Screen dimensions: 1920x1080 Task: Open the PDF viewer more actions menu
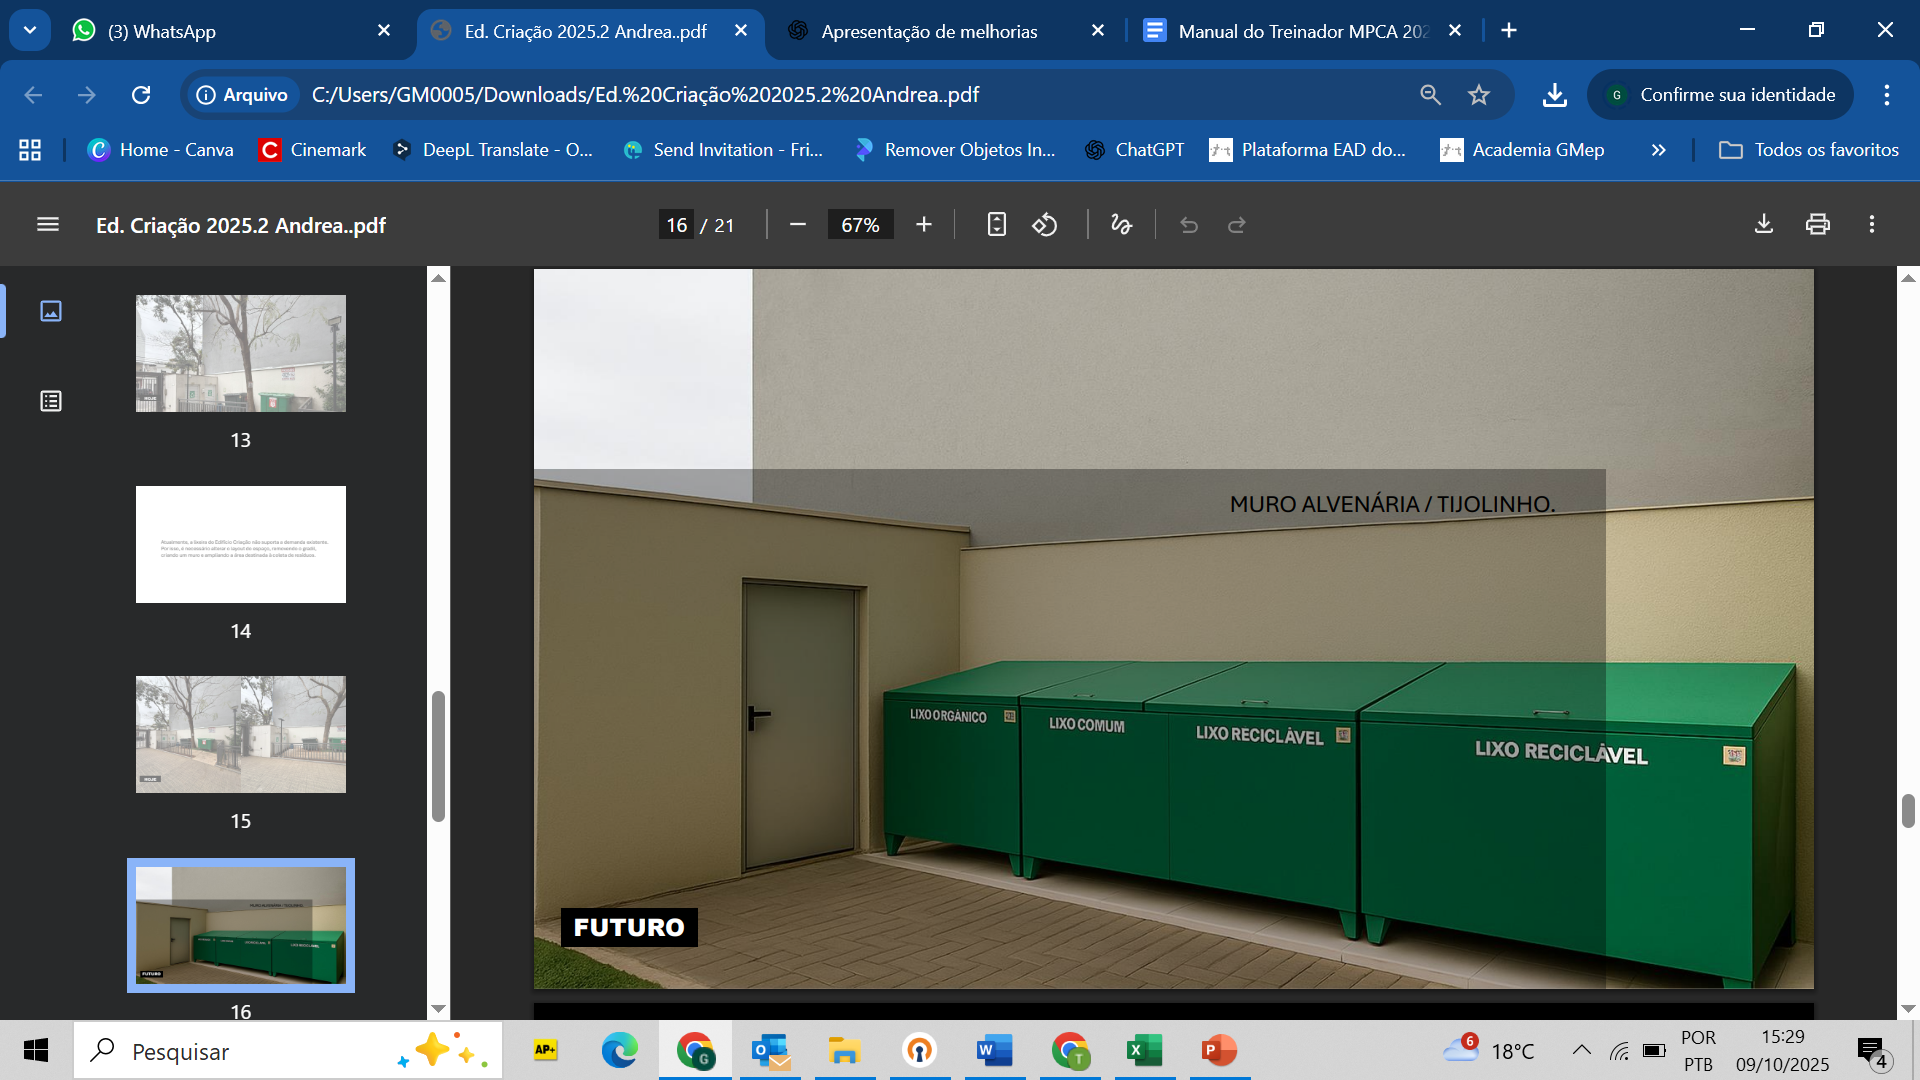tap(1872, 225)
